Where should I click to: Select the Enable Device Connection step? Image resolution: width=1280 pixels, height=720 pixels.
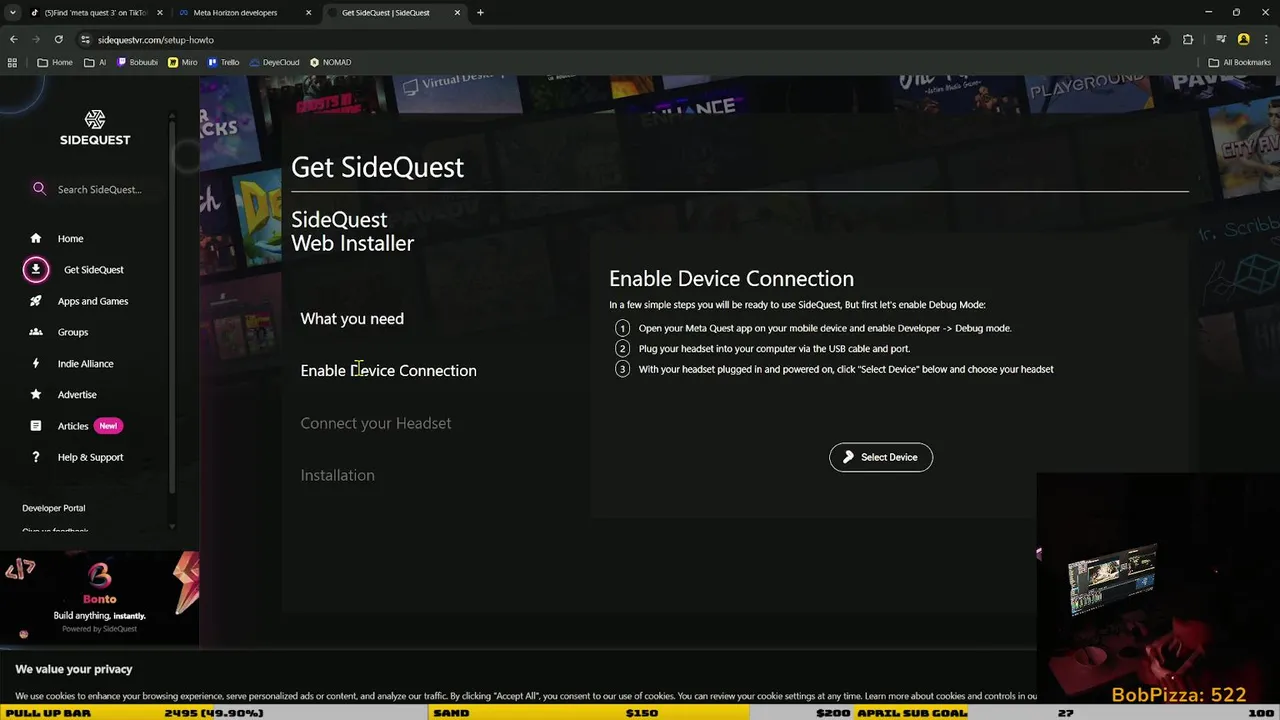pyautogui.click(x=388, y=370)
